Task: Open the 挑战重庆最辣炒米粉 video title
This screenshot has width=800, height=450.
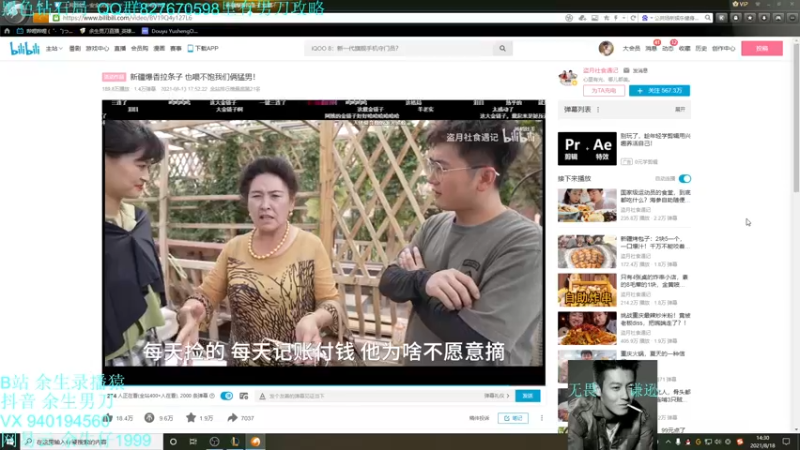Action: tap(655, 319)
